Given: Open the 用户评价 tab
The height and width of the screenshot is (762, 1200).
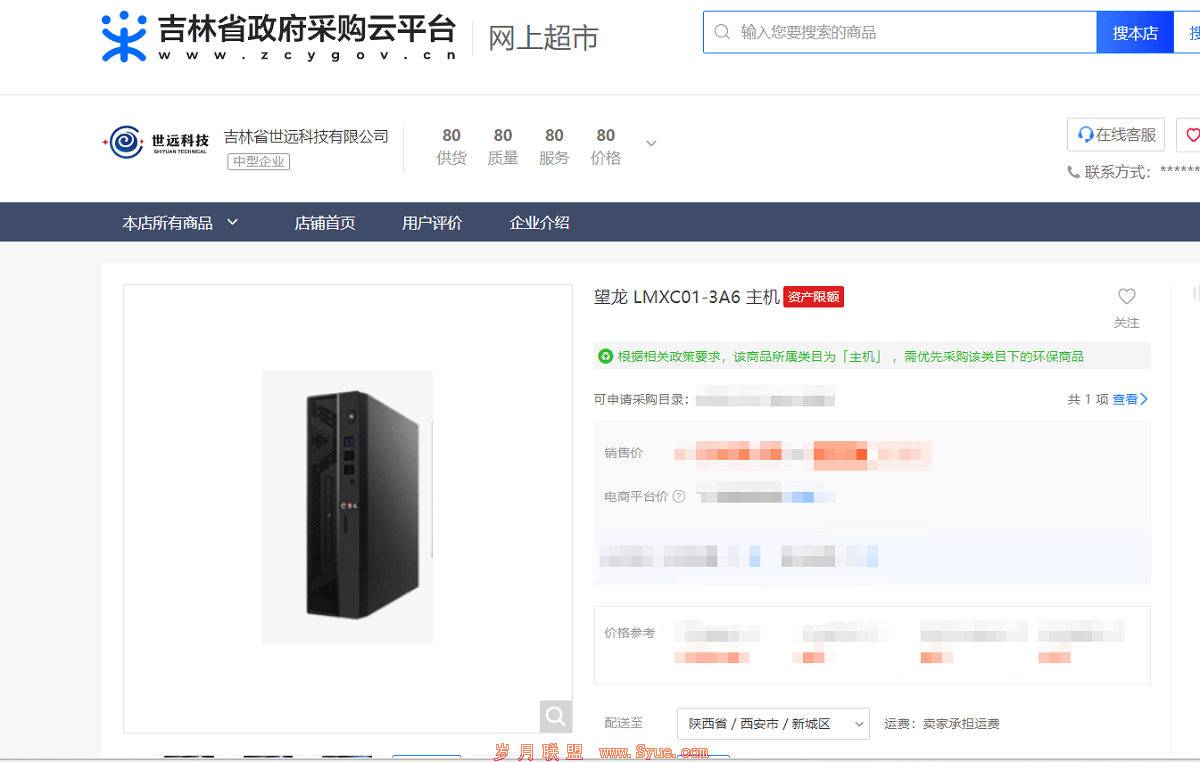Looking at the screenshot, I should tap(432, 223).
